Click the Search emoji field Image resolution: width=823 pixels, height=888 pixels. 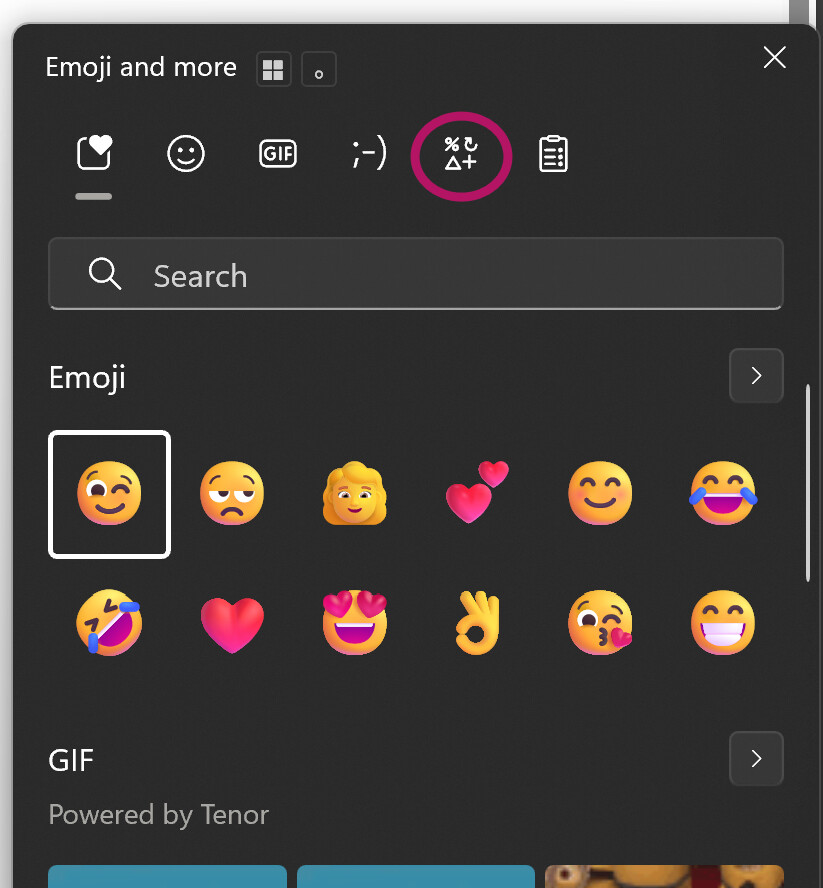coord(416,275)
